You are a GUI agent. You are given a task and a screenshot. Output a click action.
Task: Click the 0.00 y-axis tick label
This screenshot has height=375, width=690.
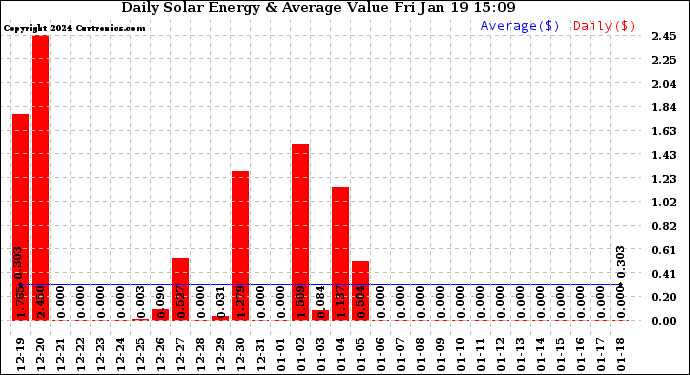pyautogui.click(x=664, y=321)
